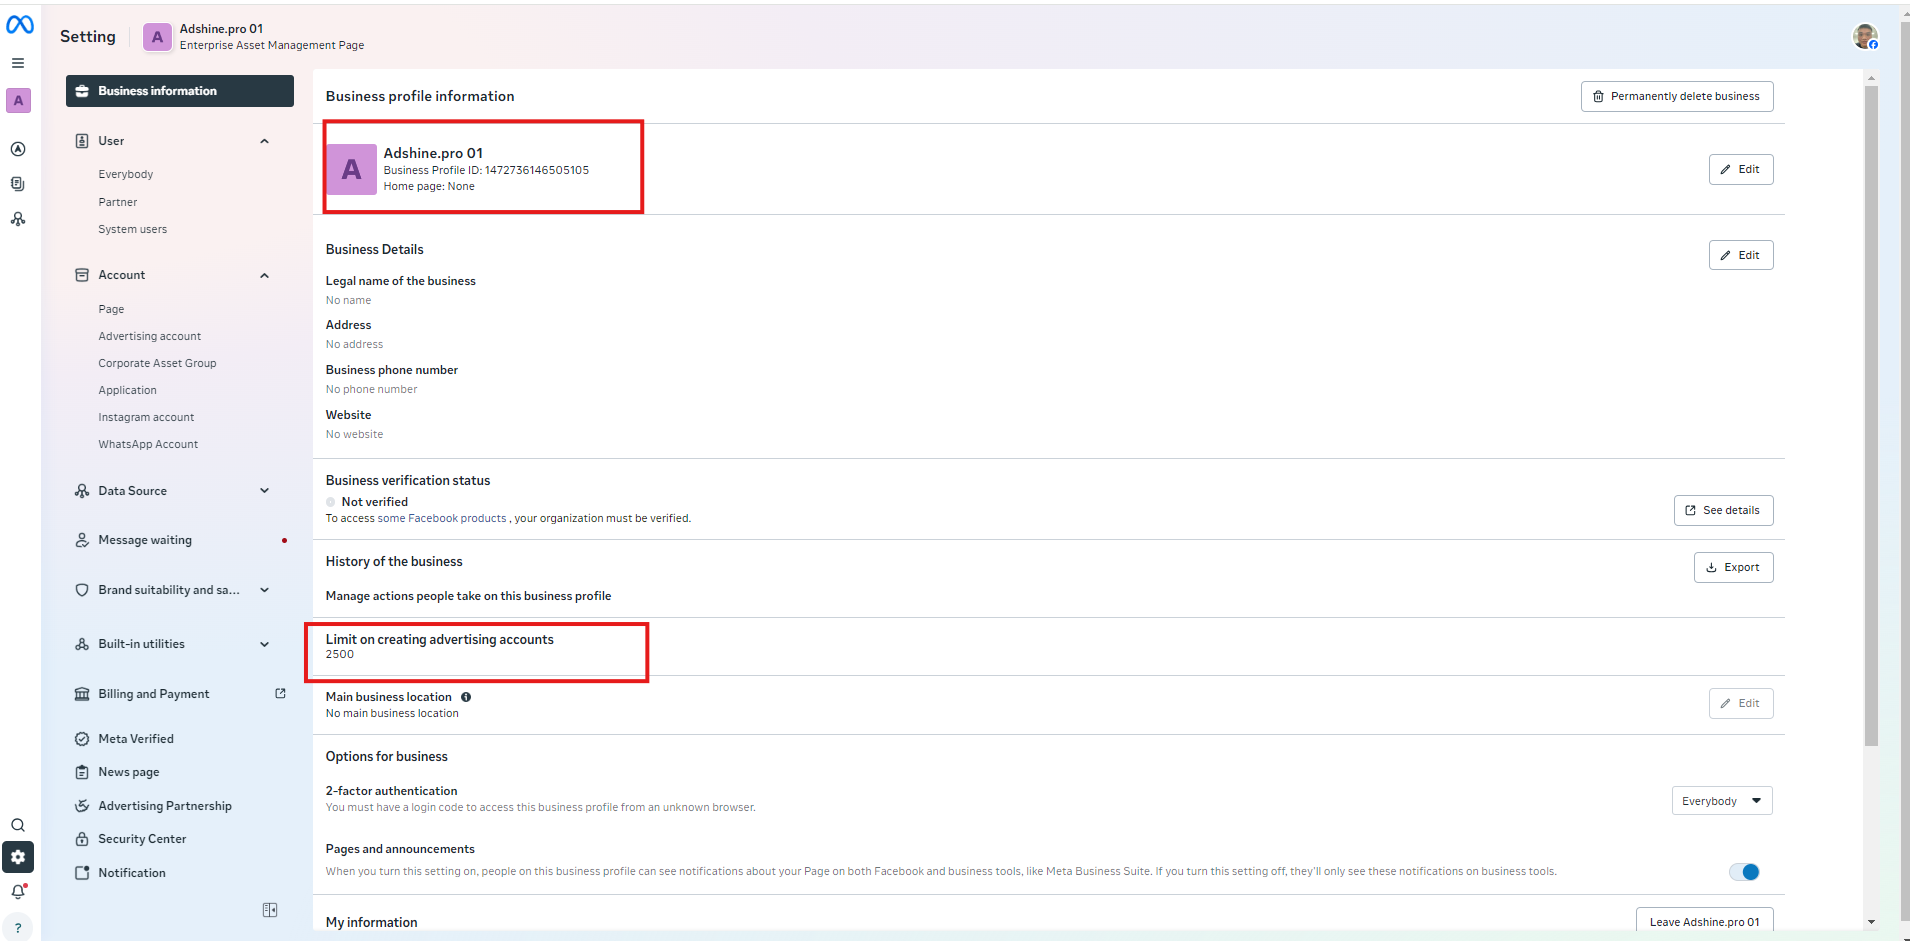
Task: Click the collapse sidebar panel icon
Action: pyautogui.click(x=270, y=910)
